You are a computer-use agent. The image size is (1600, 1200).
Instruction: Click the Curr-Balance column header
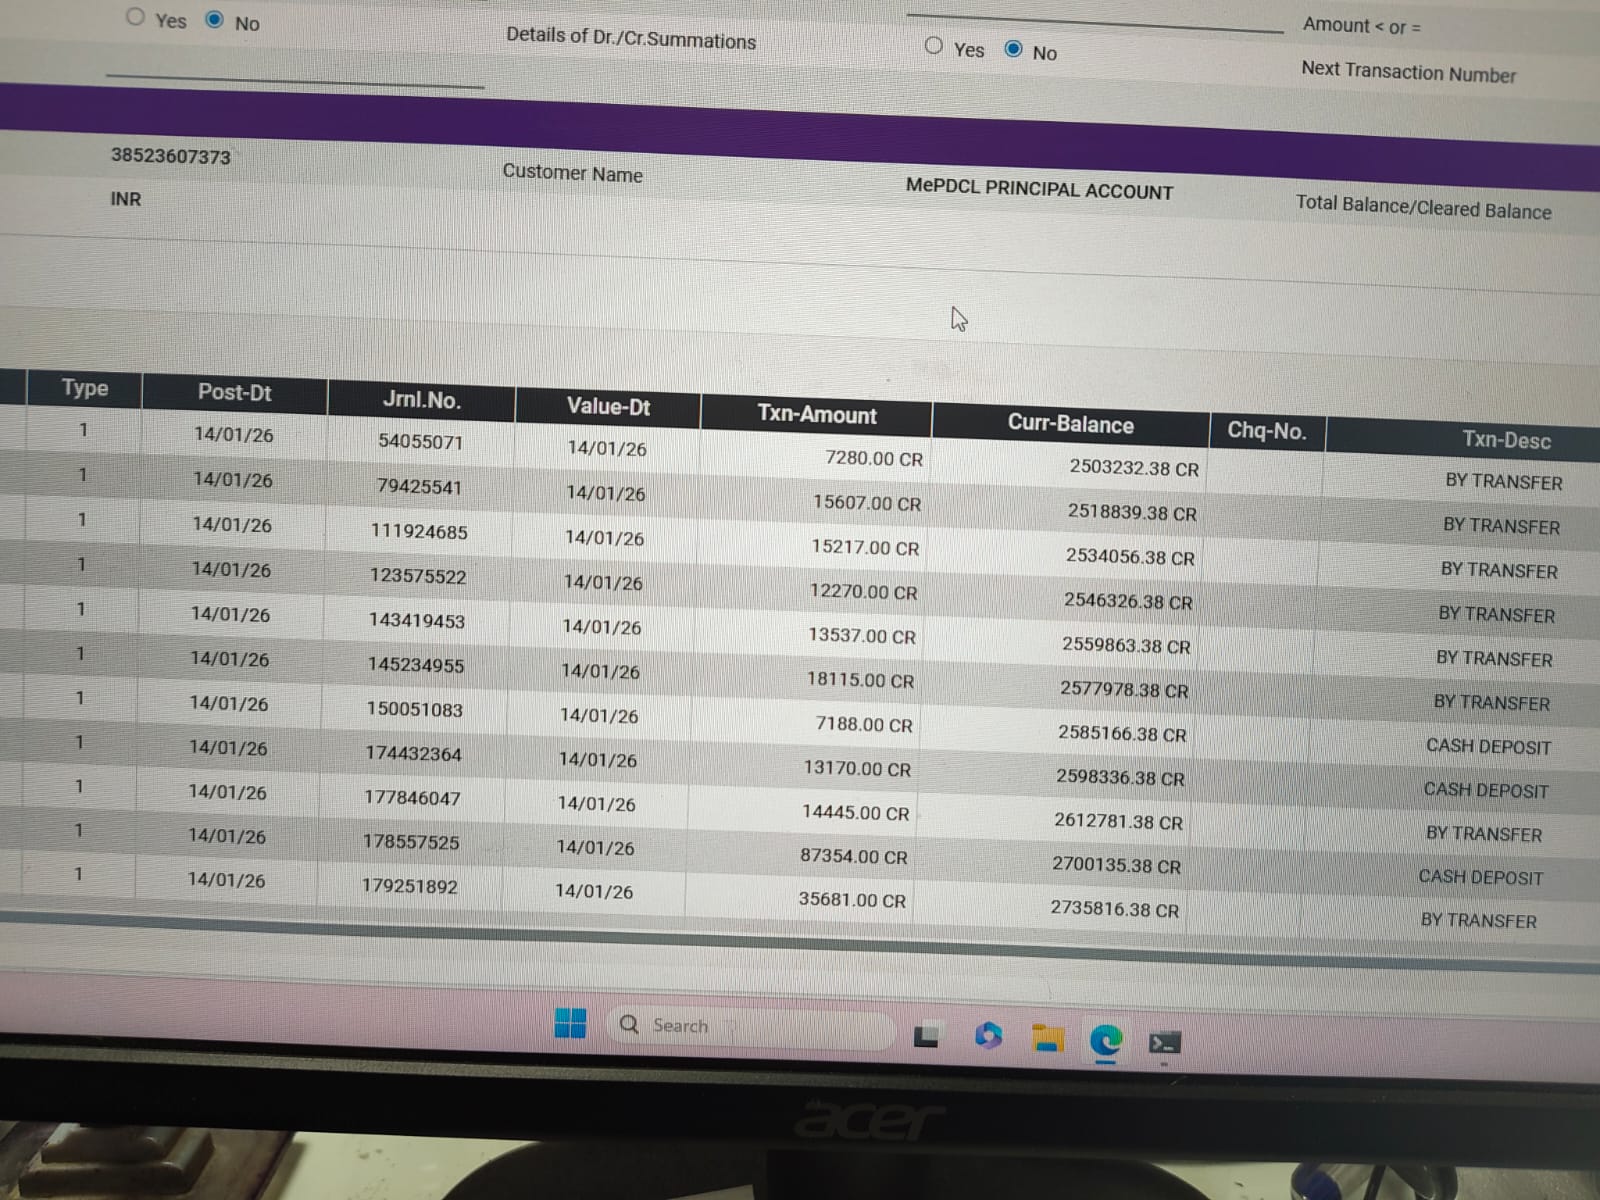click(1070, 424)
